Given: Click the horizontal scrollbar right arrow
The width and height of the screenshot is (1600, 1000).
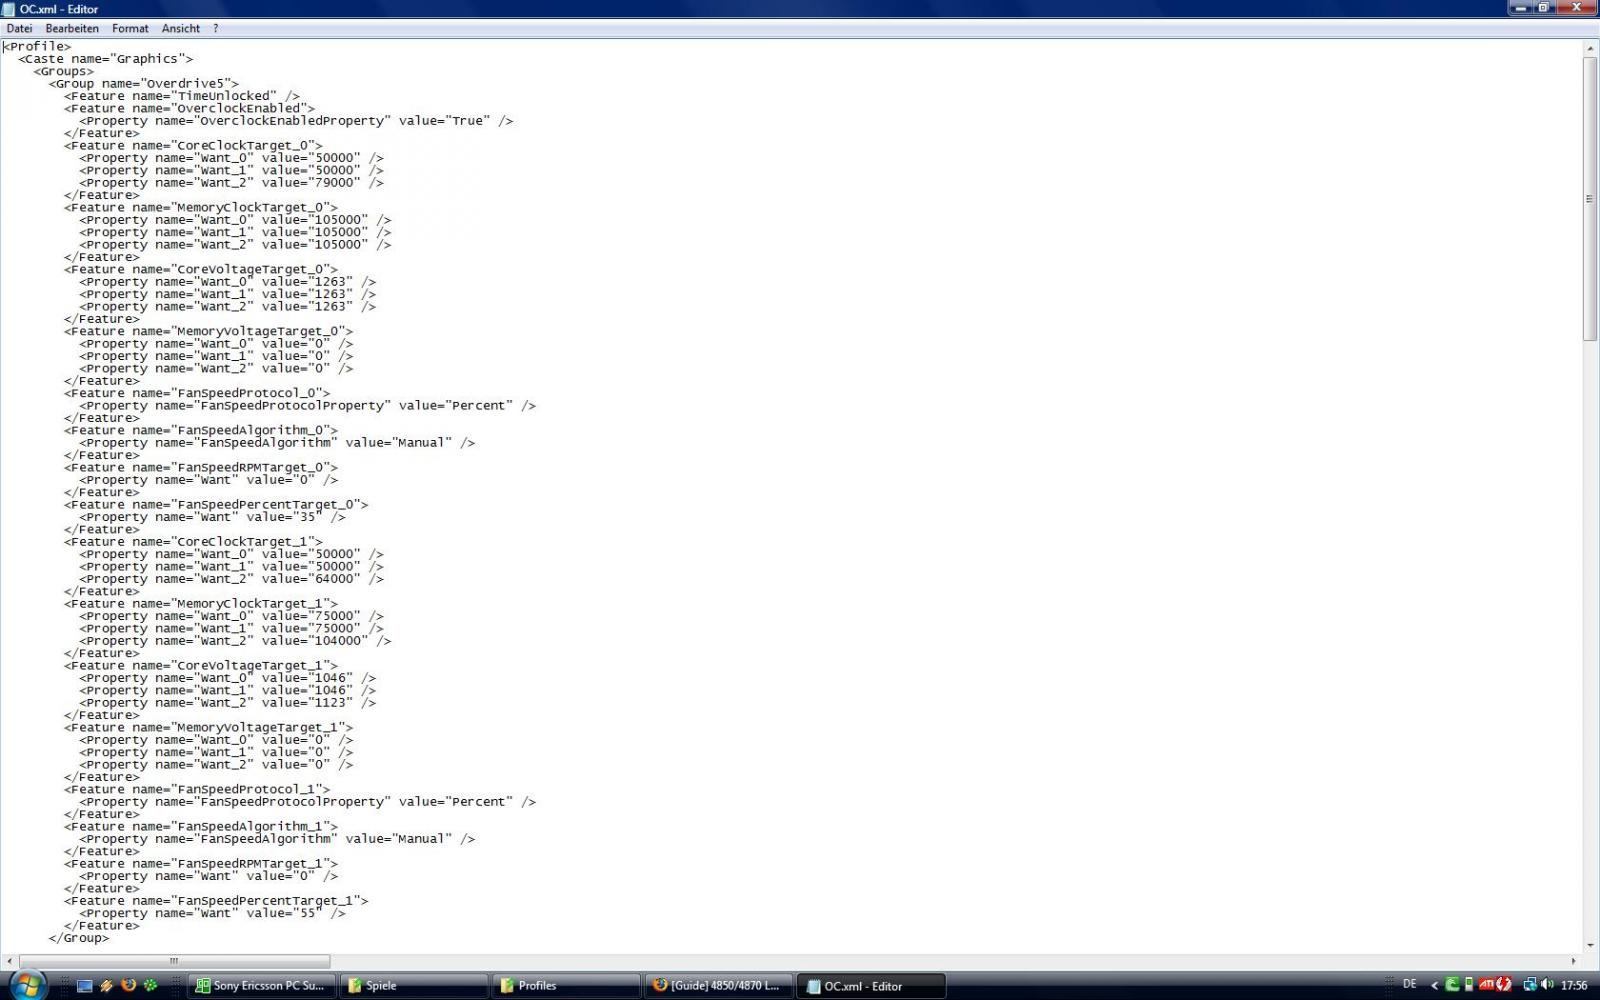Looking at the screenshot, I should tap(1574, 961).
